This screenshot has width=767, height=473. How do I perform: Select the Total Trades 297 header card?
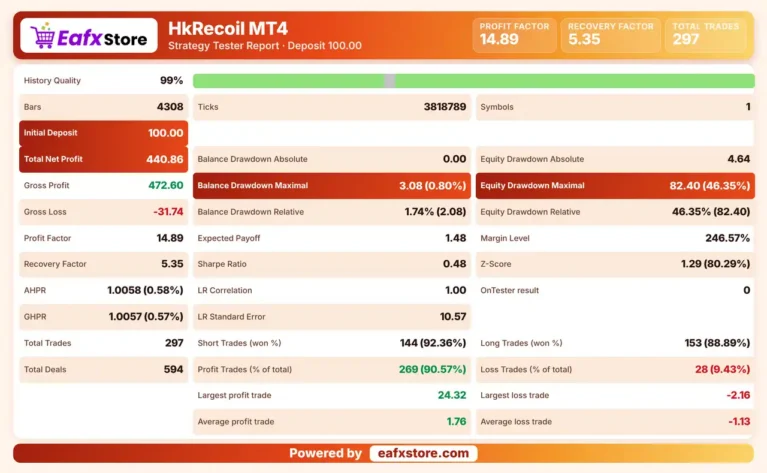click(x=705, y=35)
